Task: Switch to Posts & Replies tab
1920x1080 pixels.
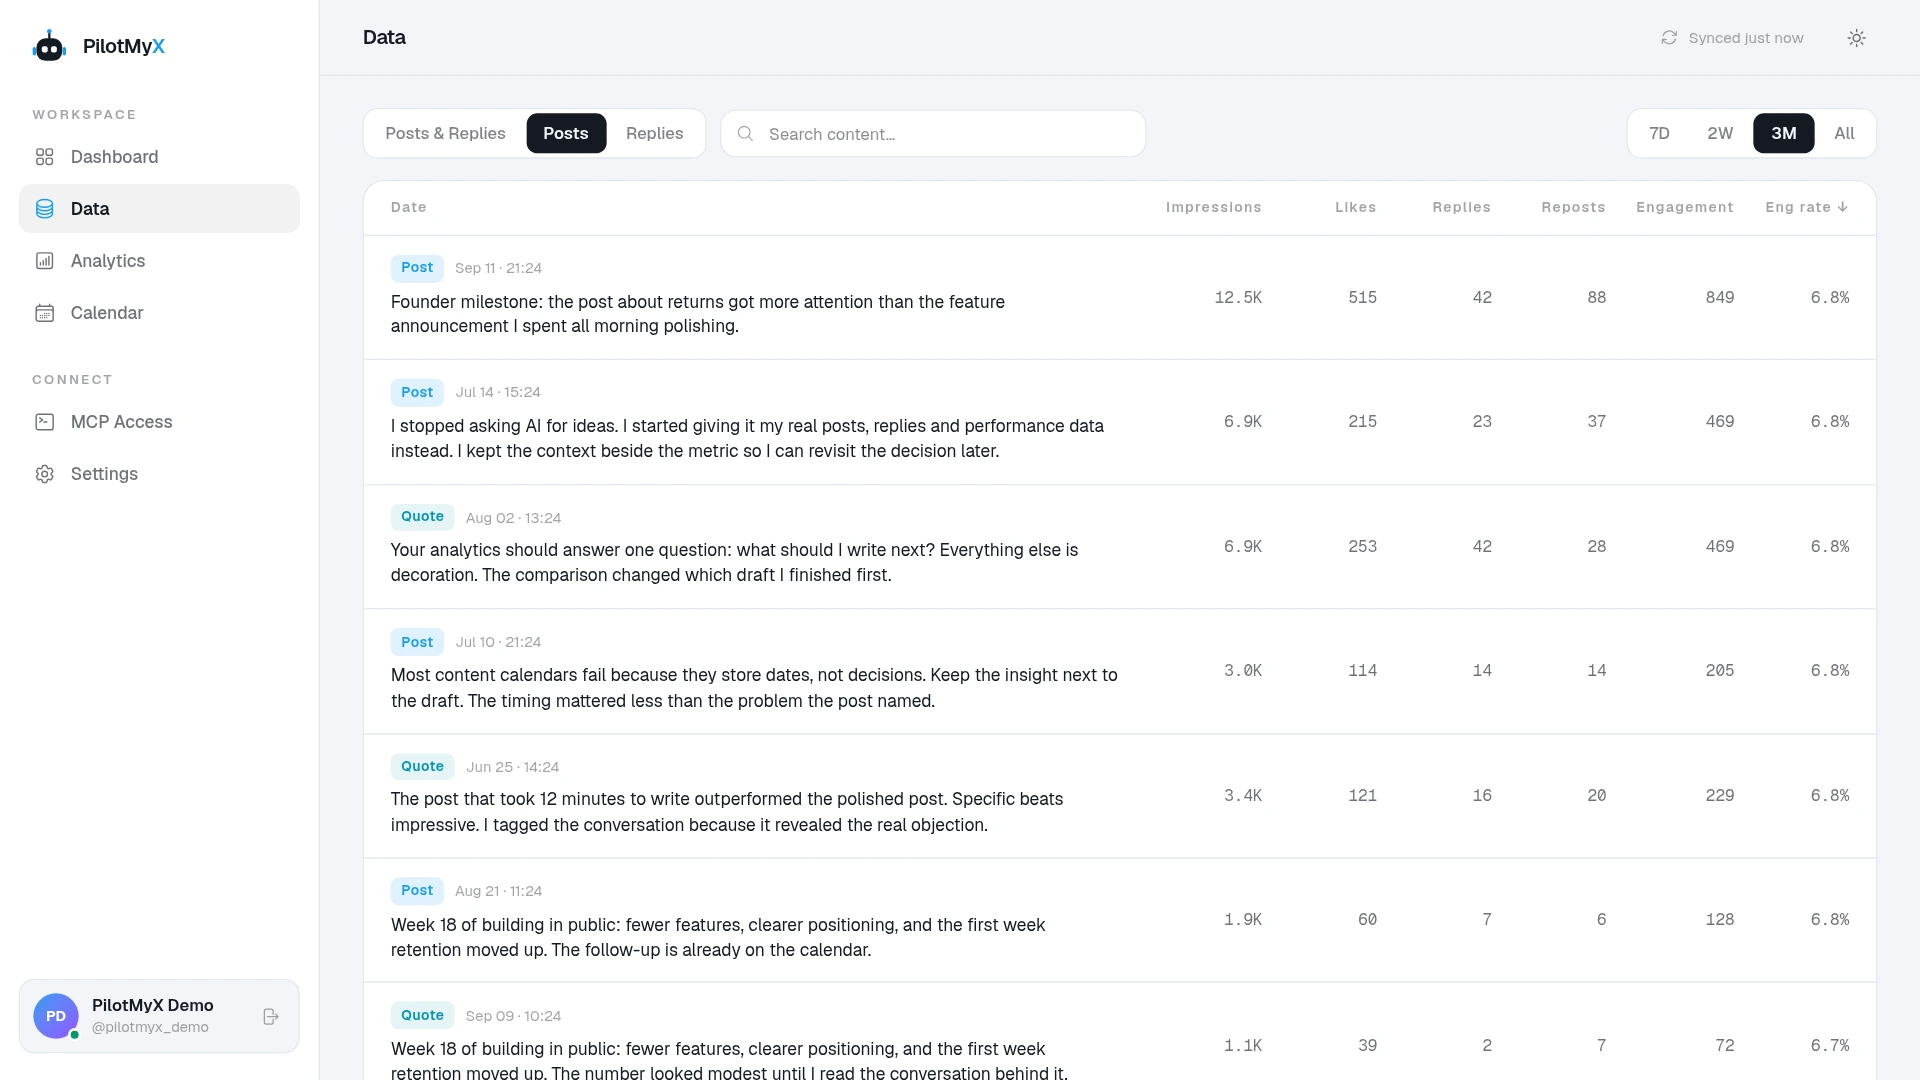Action: (x=446, y=134)
